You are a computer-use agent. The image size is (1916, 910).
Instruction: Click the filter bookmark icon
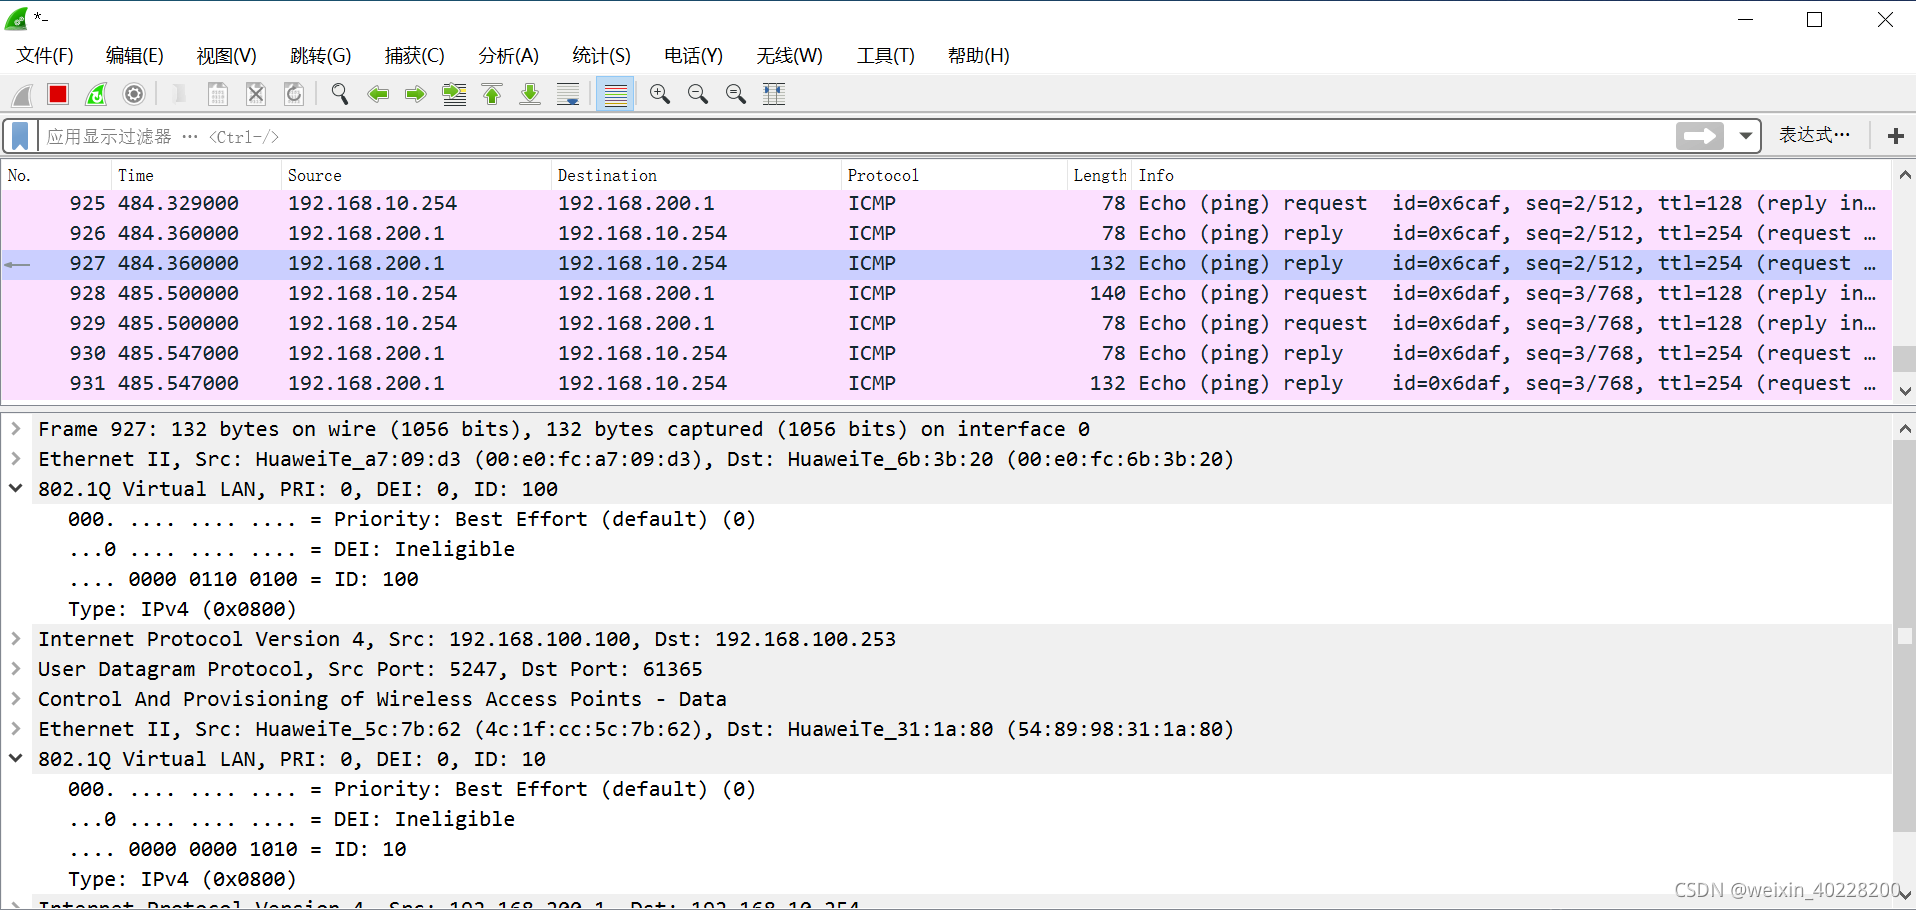pos(20,136)
